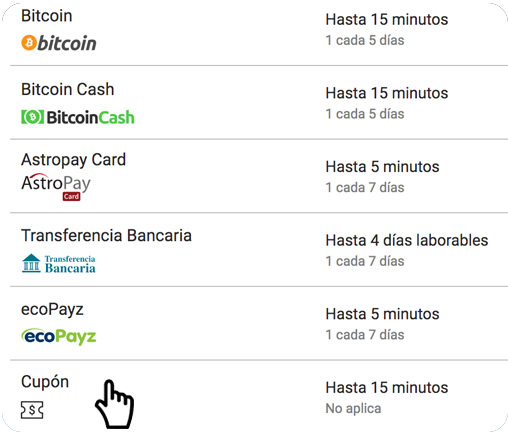The image size is (508, 434).
Task: Click No aplica under Cupón row
Action: [x=353, y=408]
